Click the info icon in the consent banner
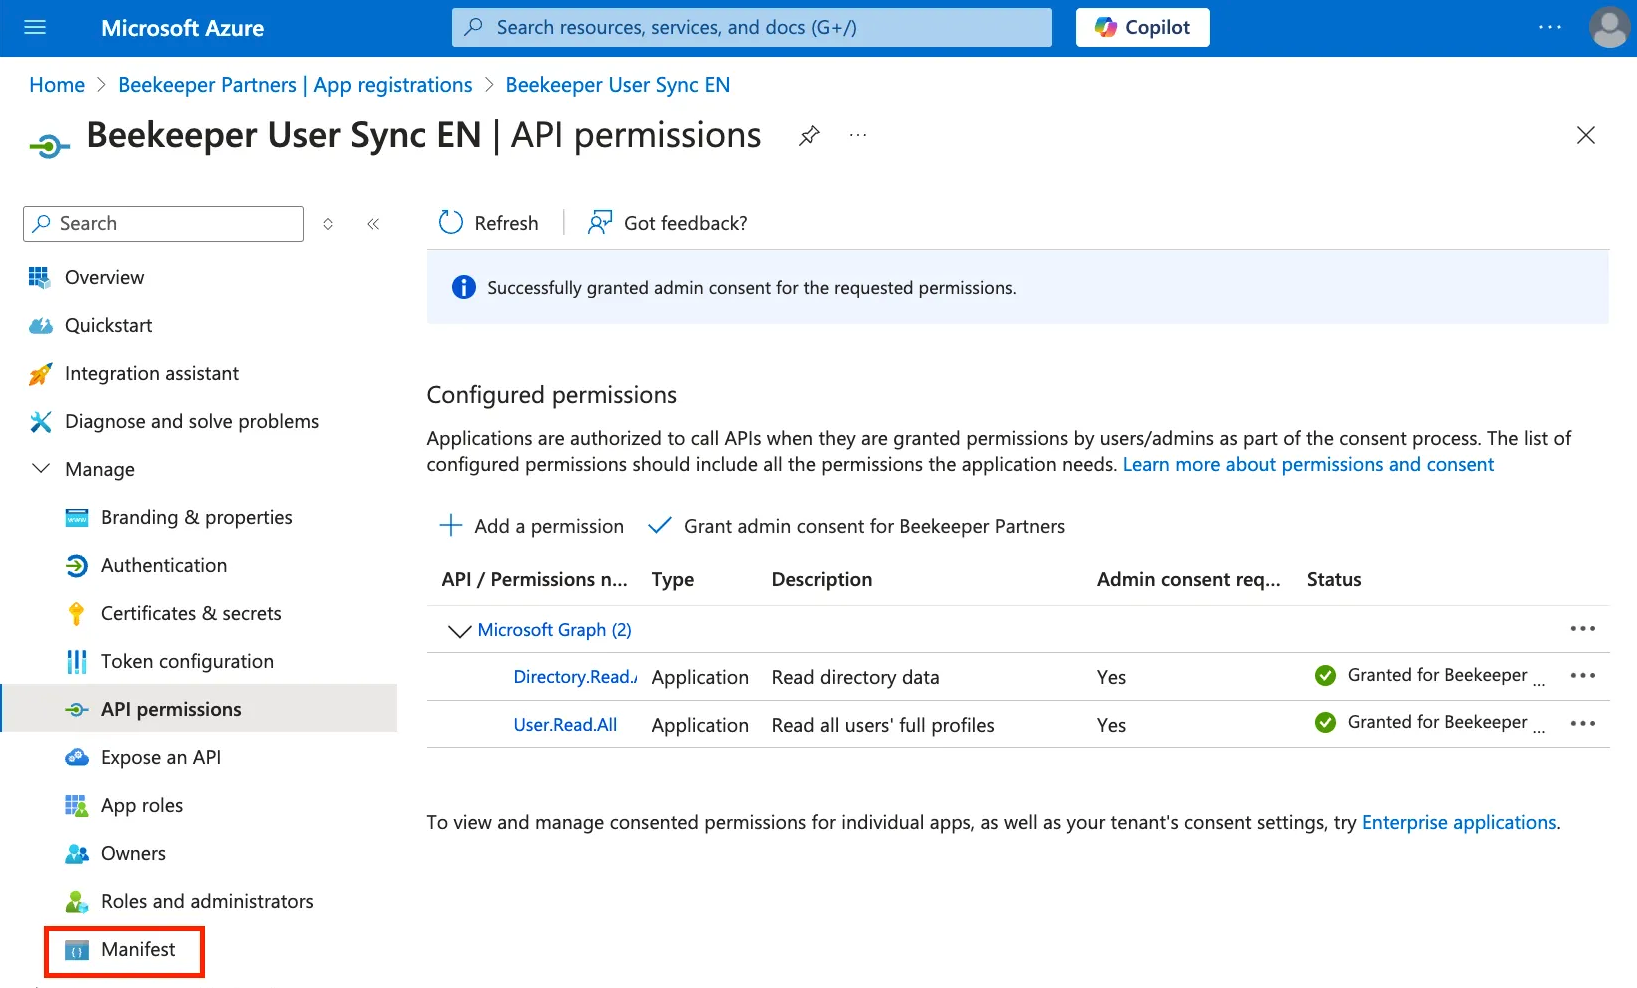The width and height of the screenshot is (1637, 988). point(464,288)
